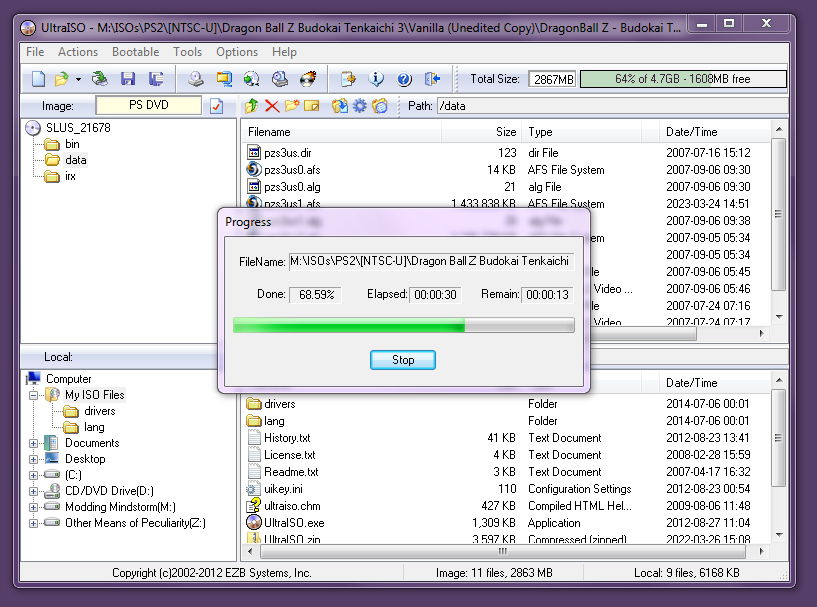
Task: Open the File menu
Action: [35, 52]
